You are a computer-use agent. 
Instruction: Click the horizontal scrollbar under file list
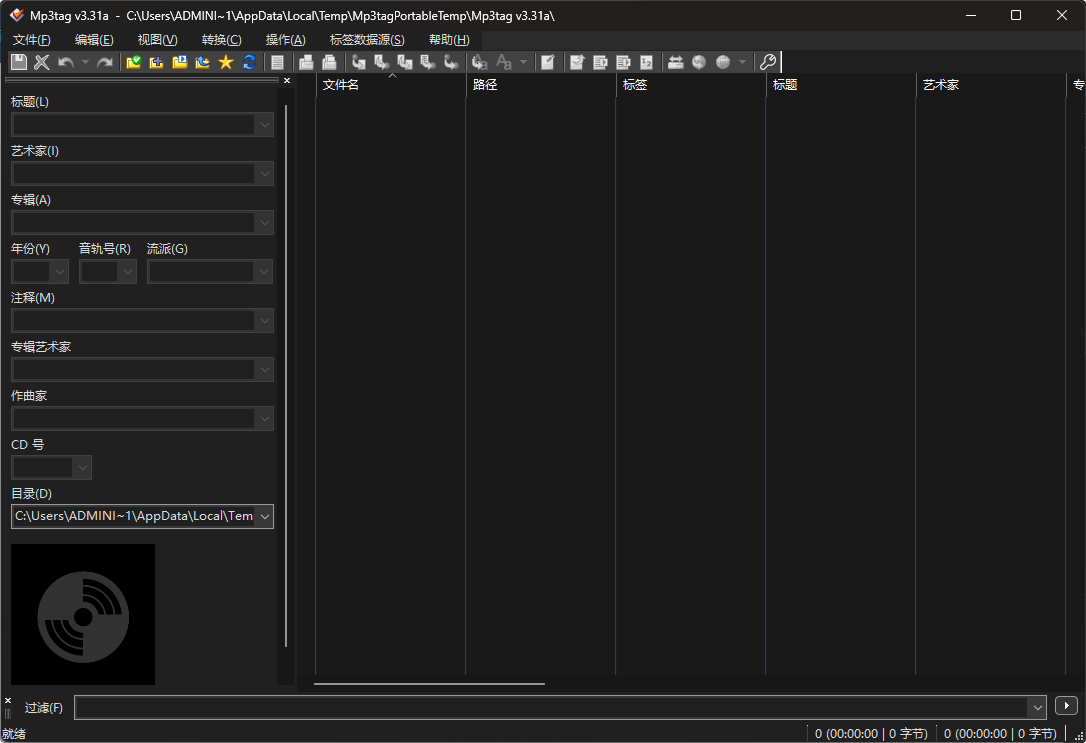point(429,684)
